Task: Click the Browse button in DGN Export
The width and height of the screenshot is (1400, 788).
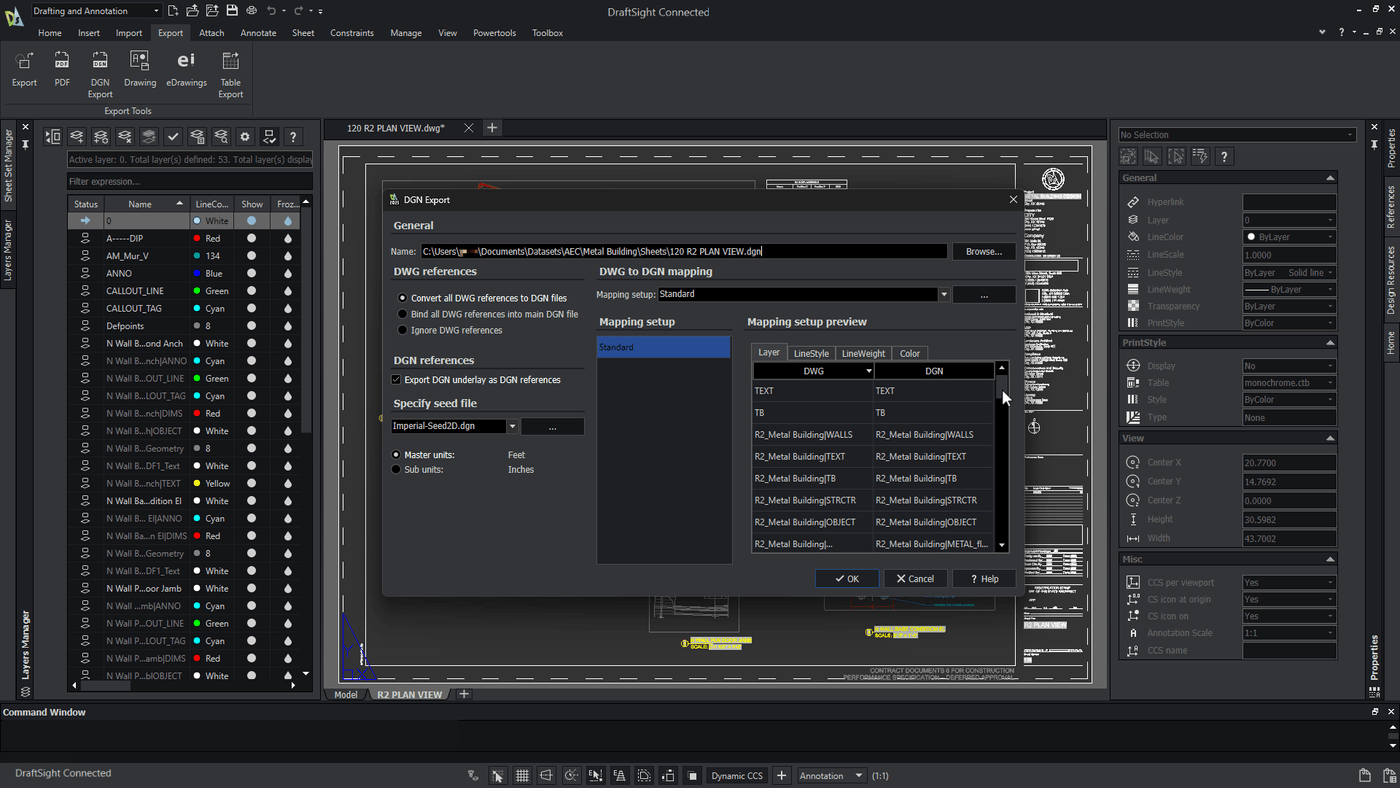Action: click(x=984, y=251)
